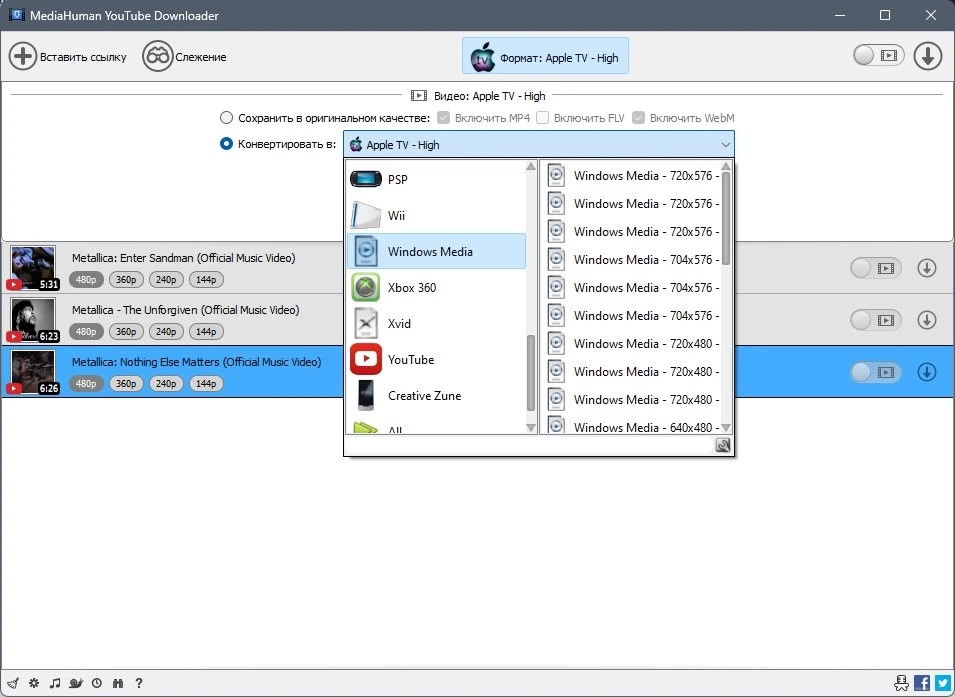The height and width of the screenshot is (697, 955).
Task: Select Windows Media 640x480 preset
Action: (x=630, y=426)
